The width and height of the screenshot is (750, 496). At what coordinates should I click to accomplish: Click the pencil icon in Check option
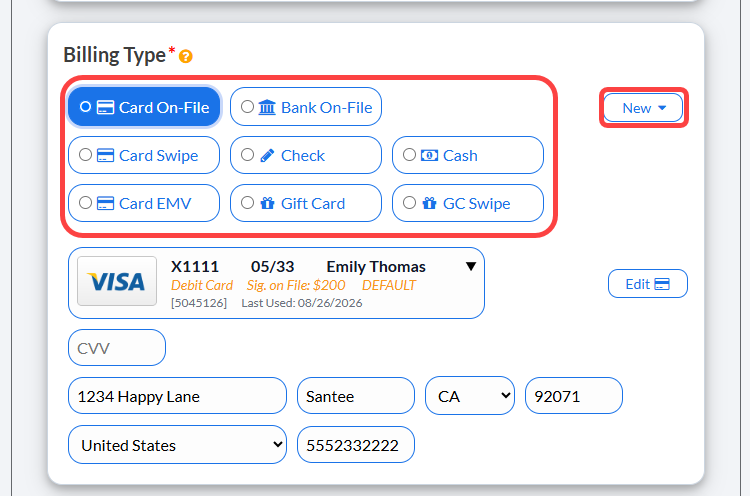pos(267,155)
